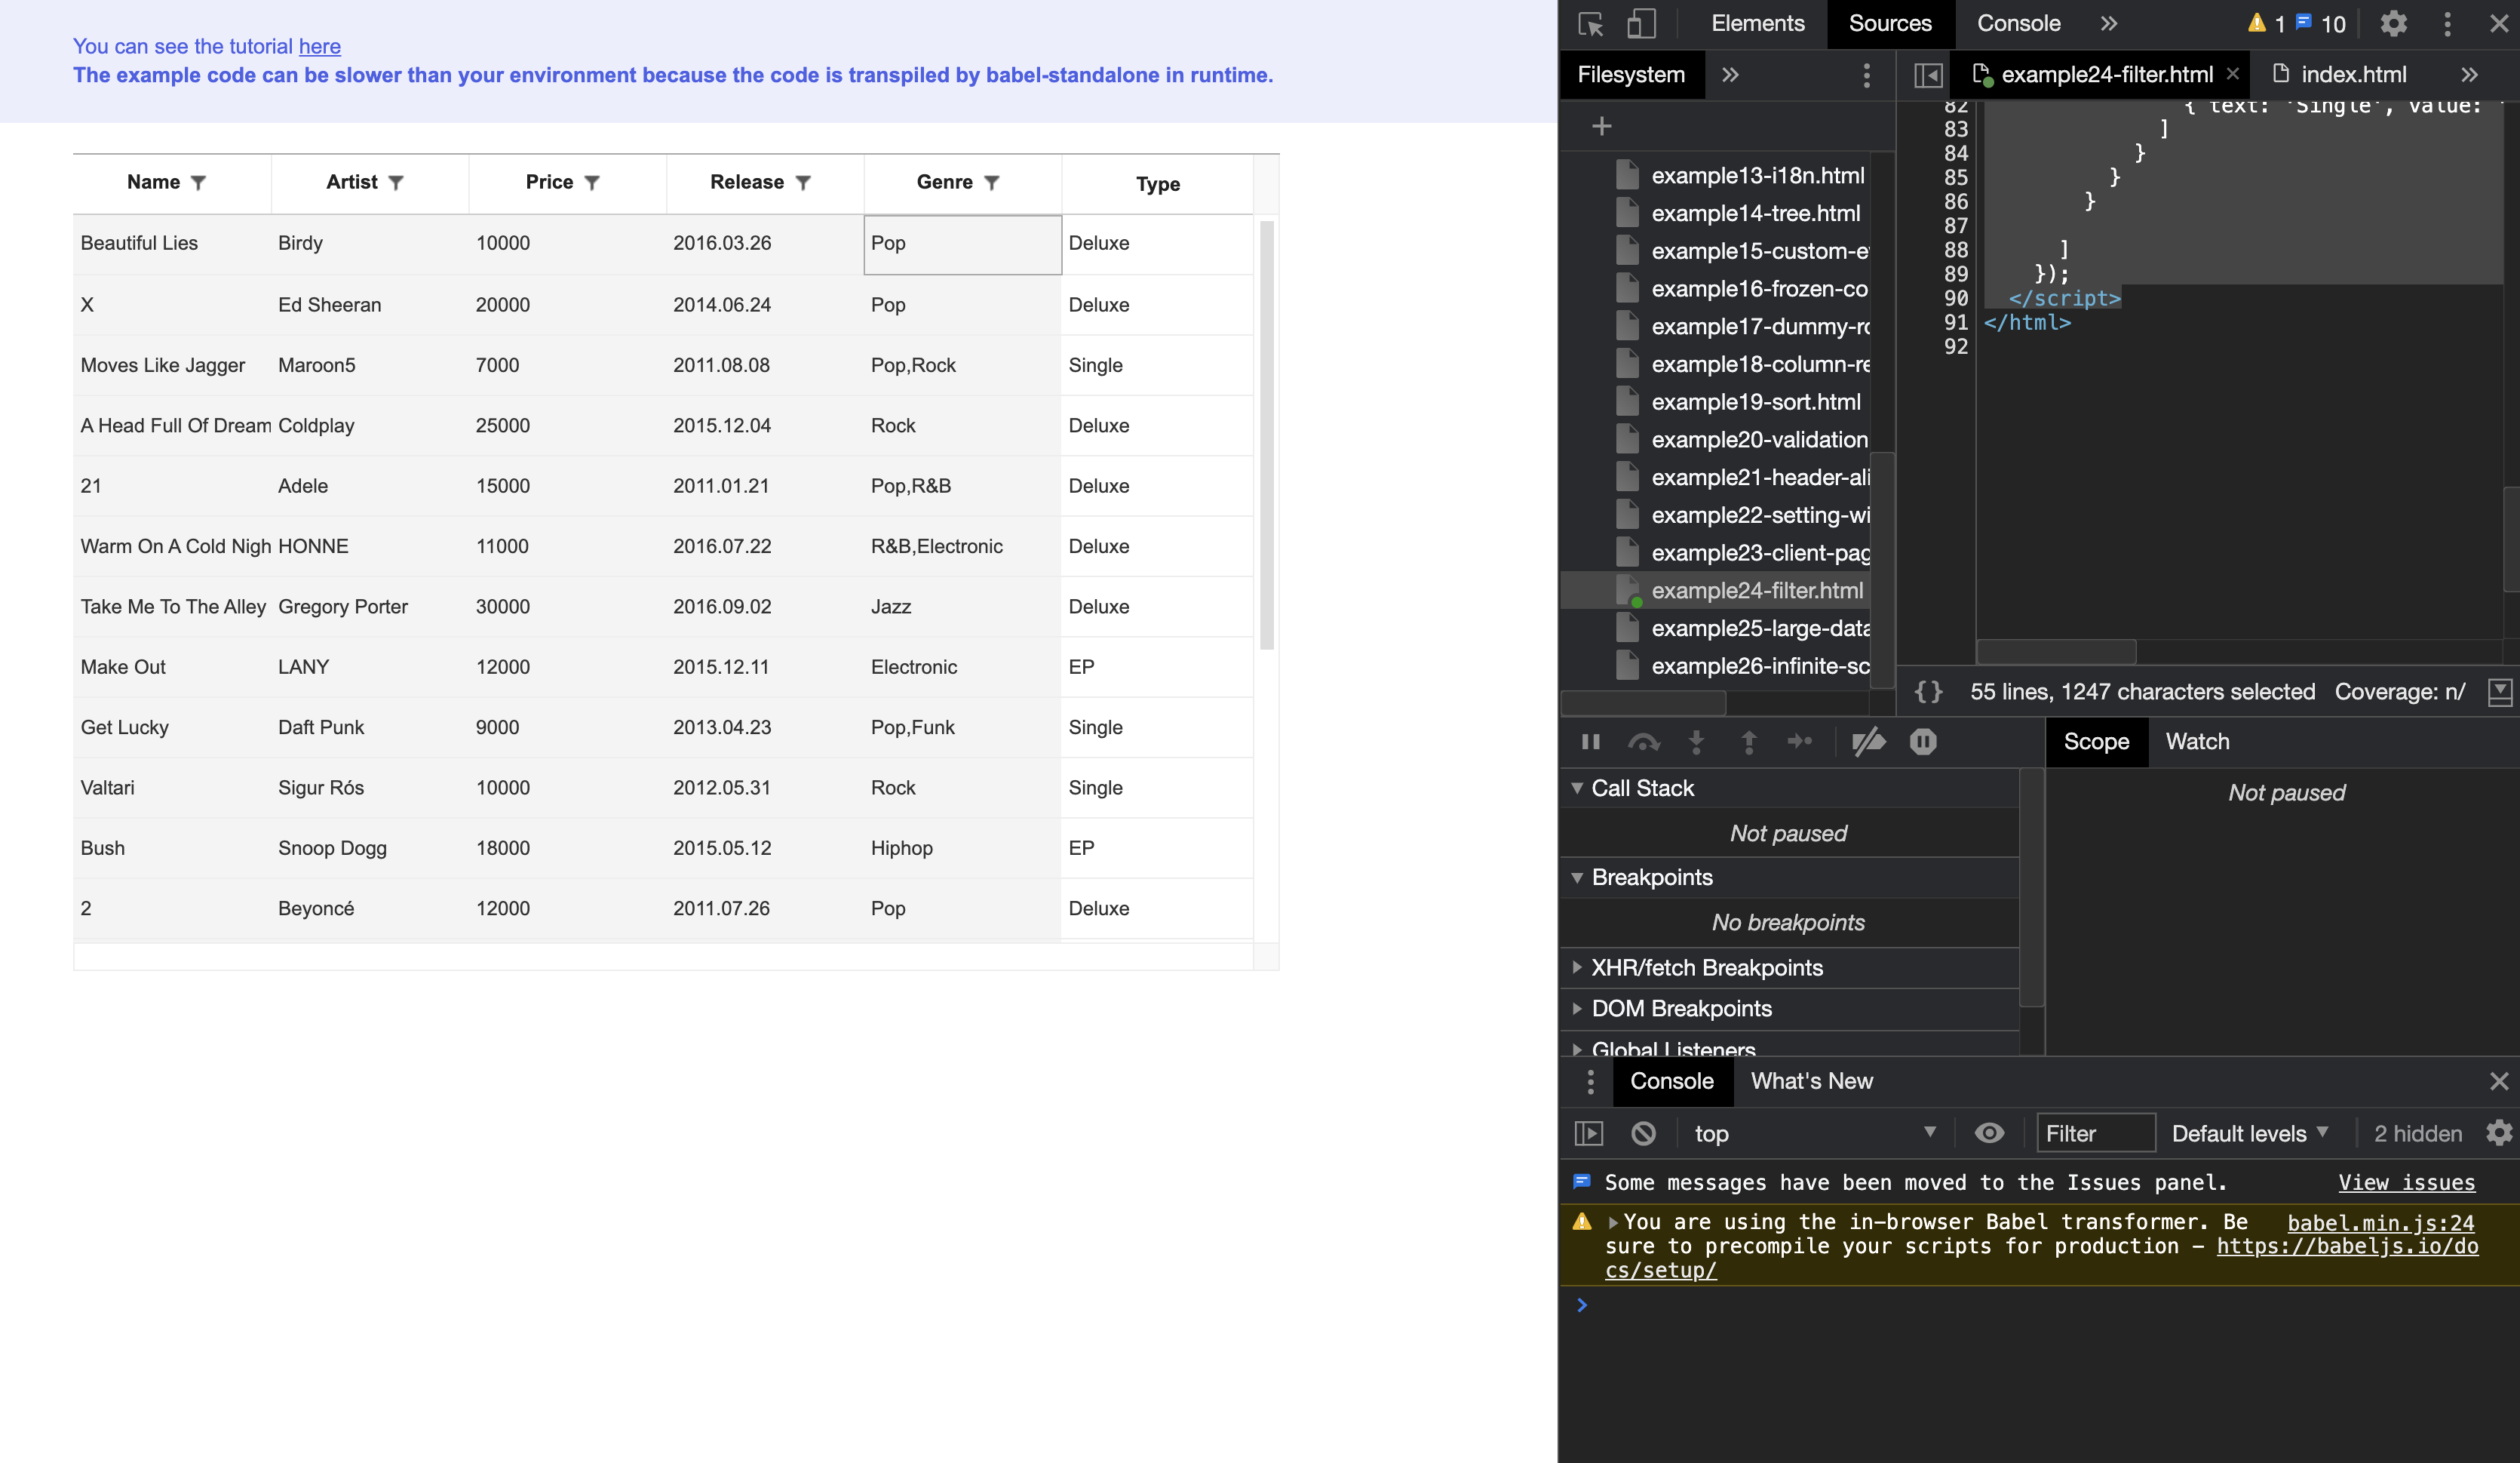
Task: Click the pause on exceptions icon
Action: [x=1924, y=742]
